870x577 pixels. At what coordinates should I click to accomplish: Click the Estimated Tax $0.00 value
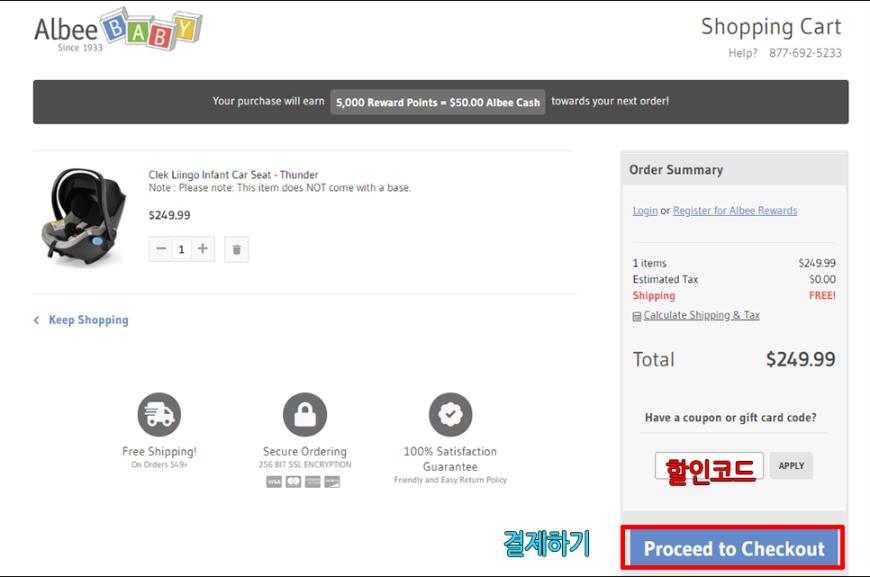(822, 280)
